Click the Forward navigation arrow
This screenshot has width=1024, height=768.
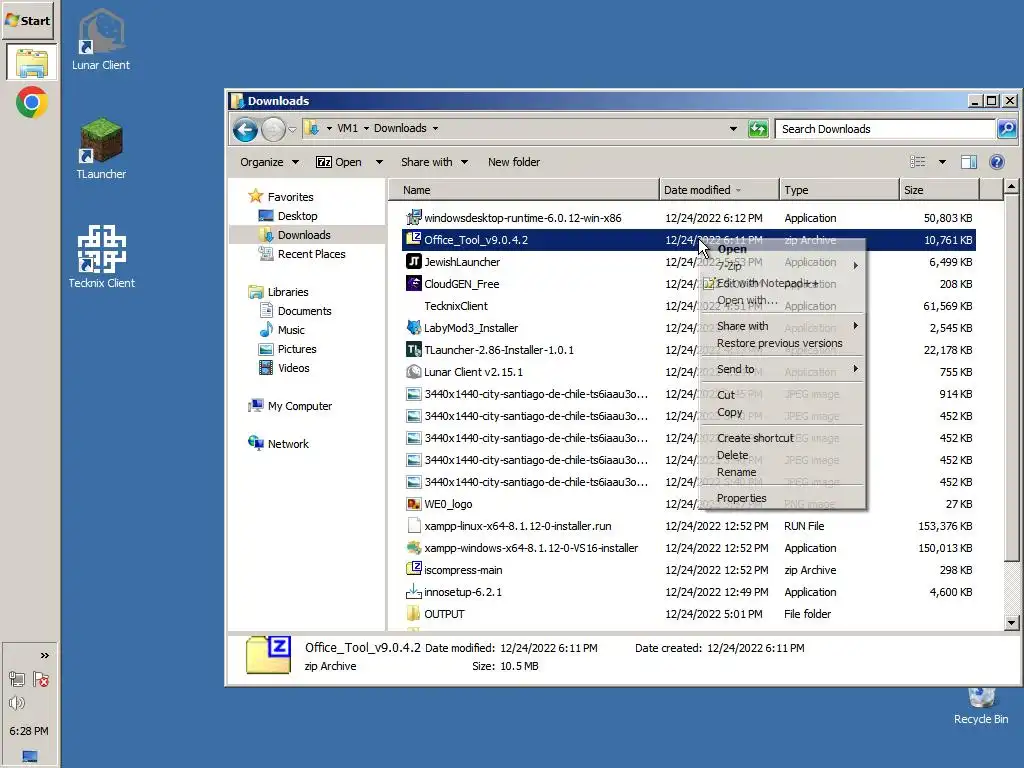point(273,129)
